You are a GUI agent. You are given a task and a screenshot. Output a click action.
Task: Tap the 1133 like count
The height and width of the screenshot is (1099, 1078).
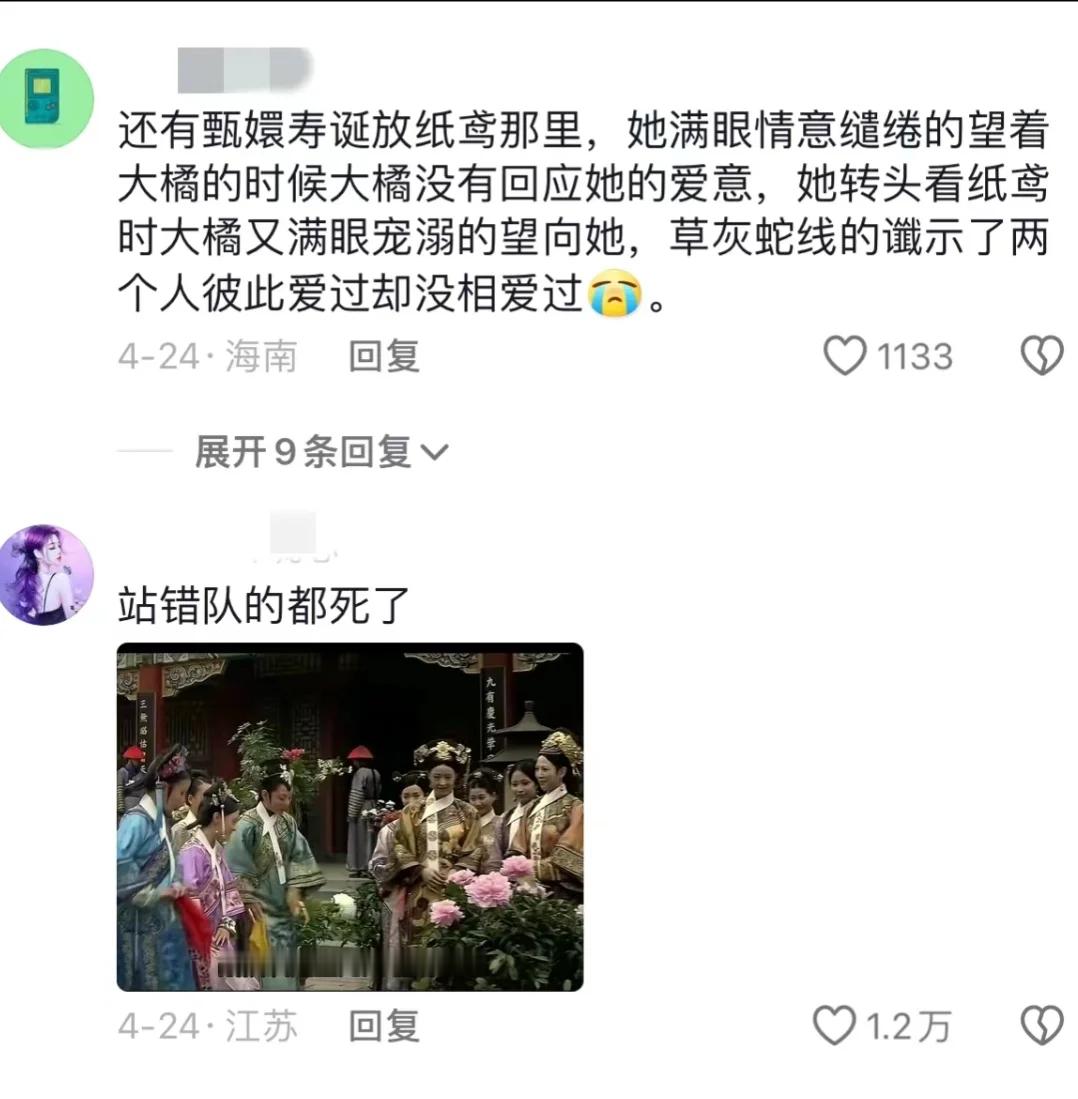coord(915,356)
